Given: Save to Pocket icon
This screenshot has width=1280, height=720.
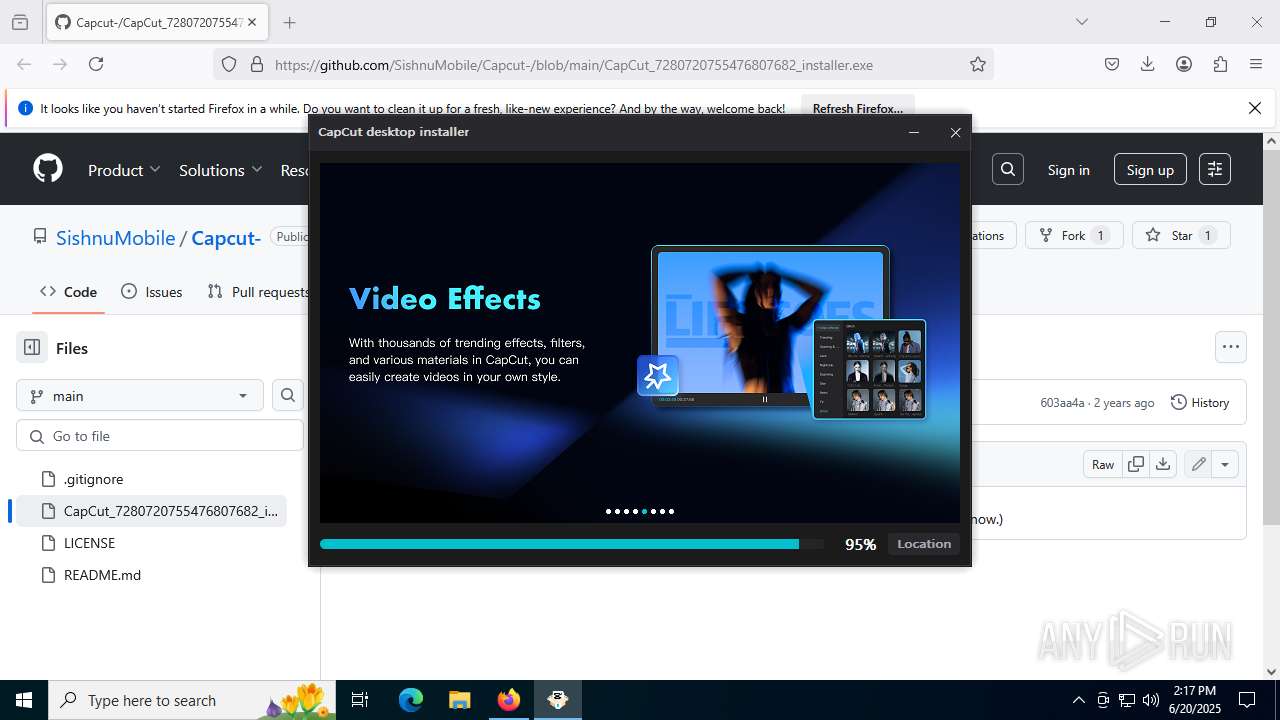Looking at the screenshot, I should [1112, 64].
